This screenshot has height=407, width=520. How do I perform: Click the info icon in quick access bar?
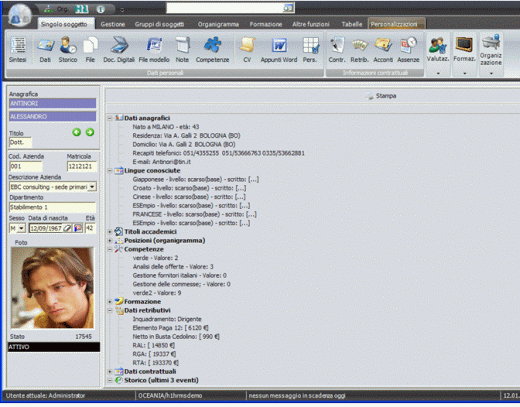[x=101, y=9]
